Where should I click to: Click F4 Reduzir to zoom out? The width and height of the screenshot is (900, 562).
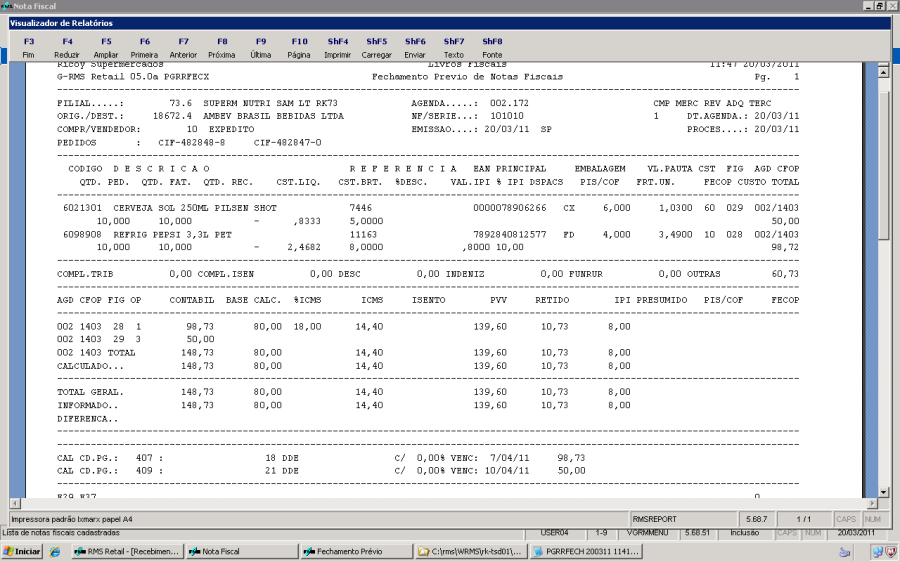(x=67, y=48)
